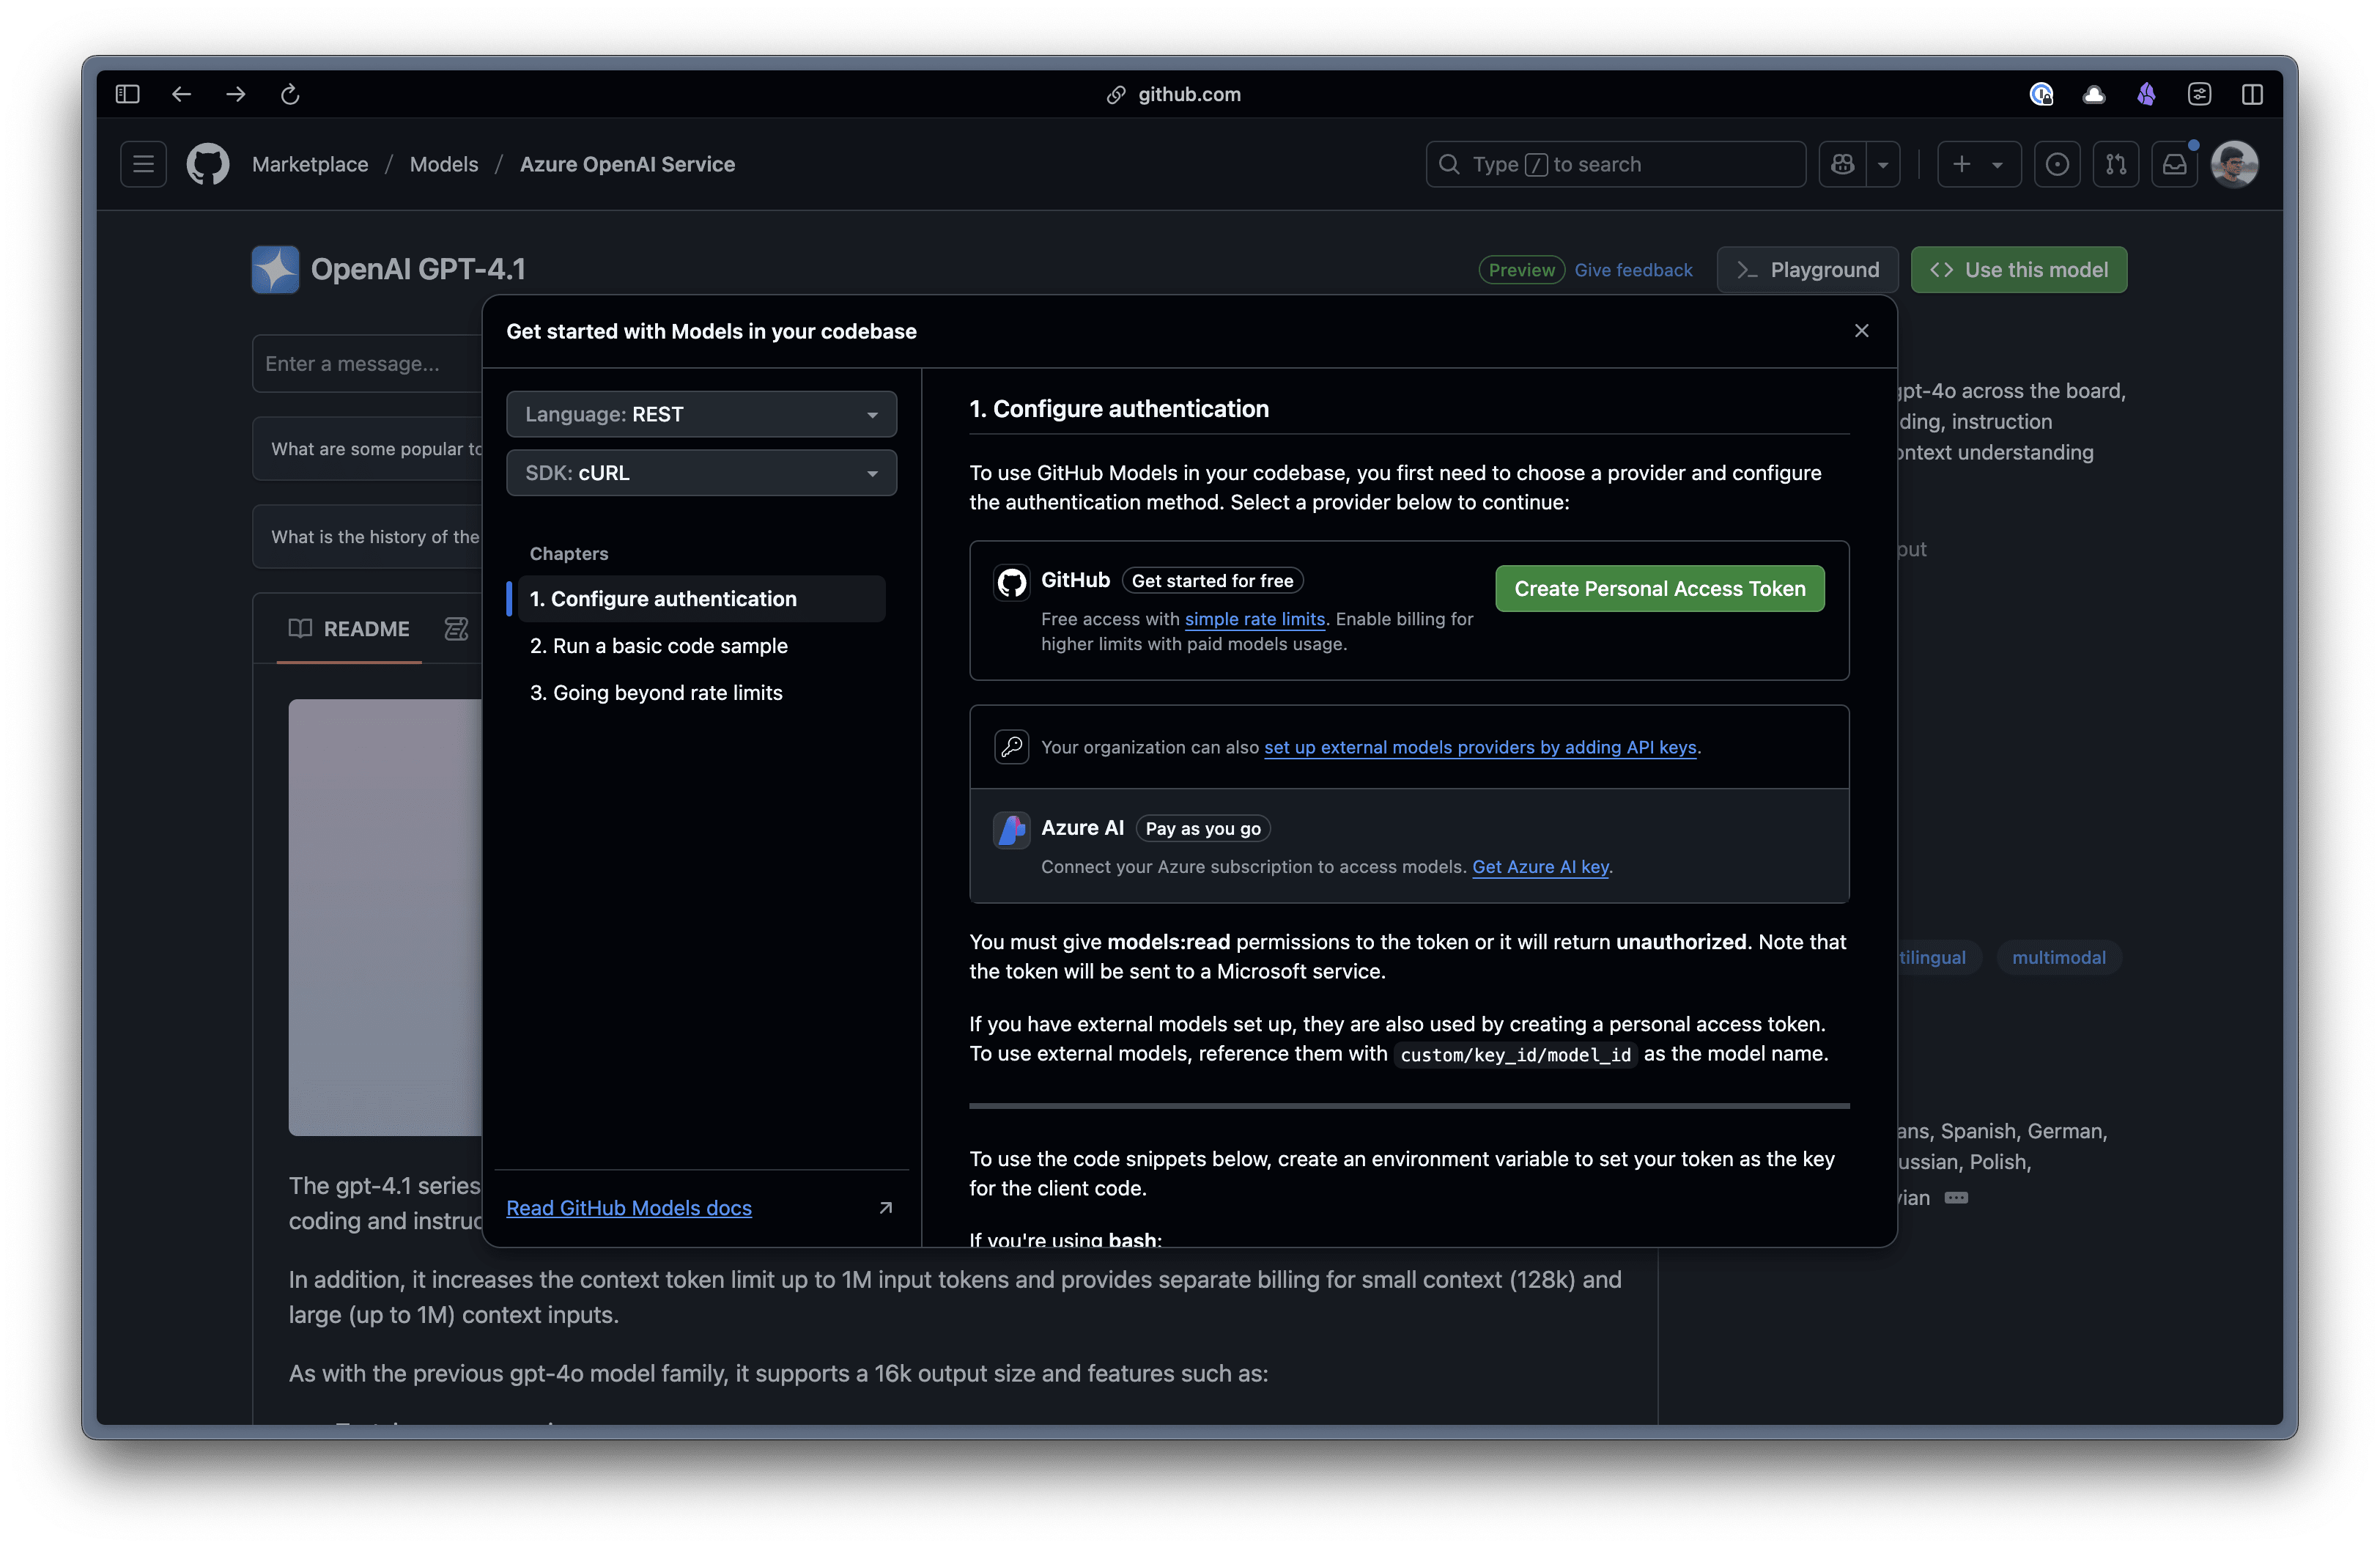
Task: Click the Give feedback link
Action: [x=1633, y=270]
